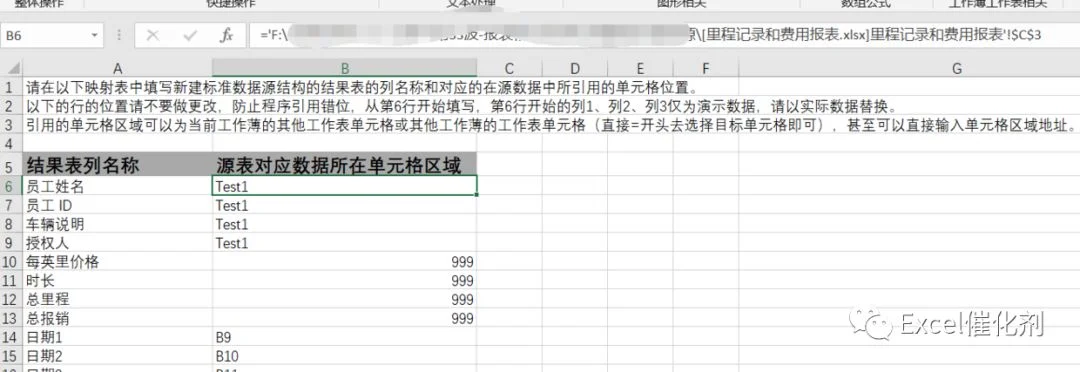This screenshot has width=1080, height=372.
Task: Click the cell containing B9
Action: [x=344, y=338]
